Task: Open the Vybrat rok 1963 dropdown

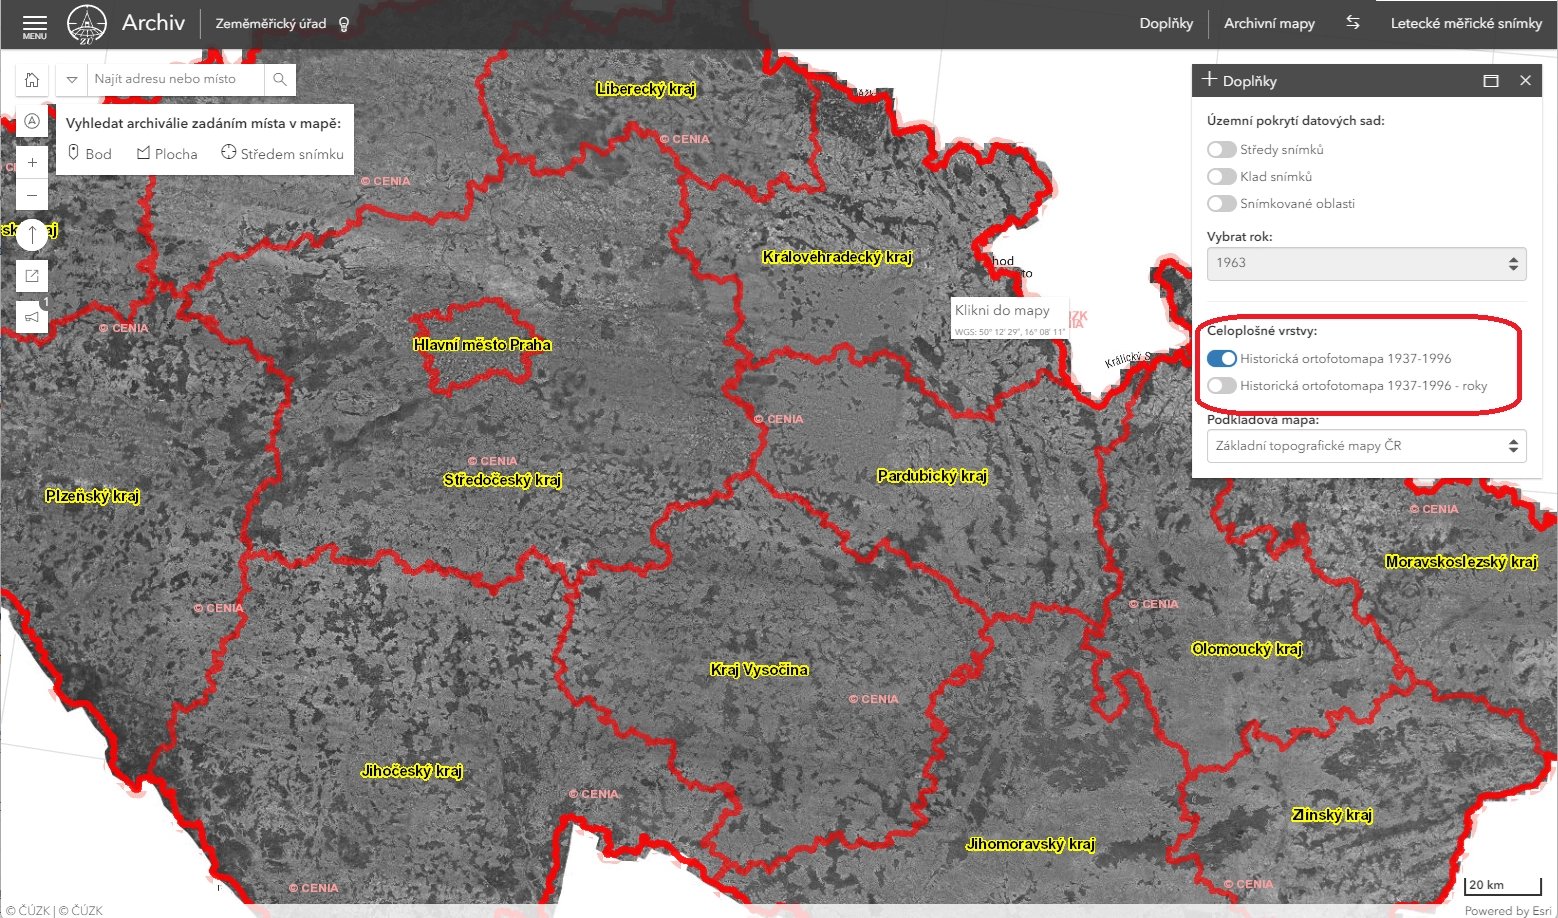Action: pyautogui.click(x=1366, y=263)
